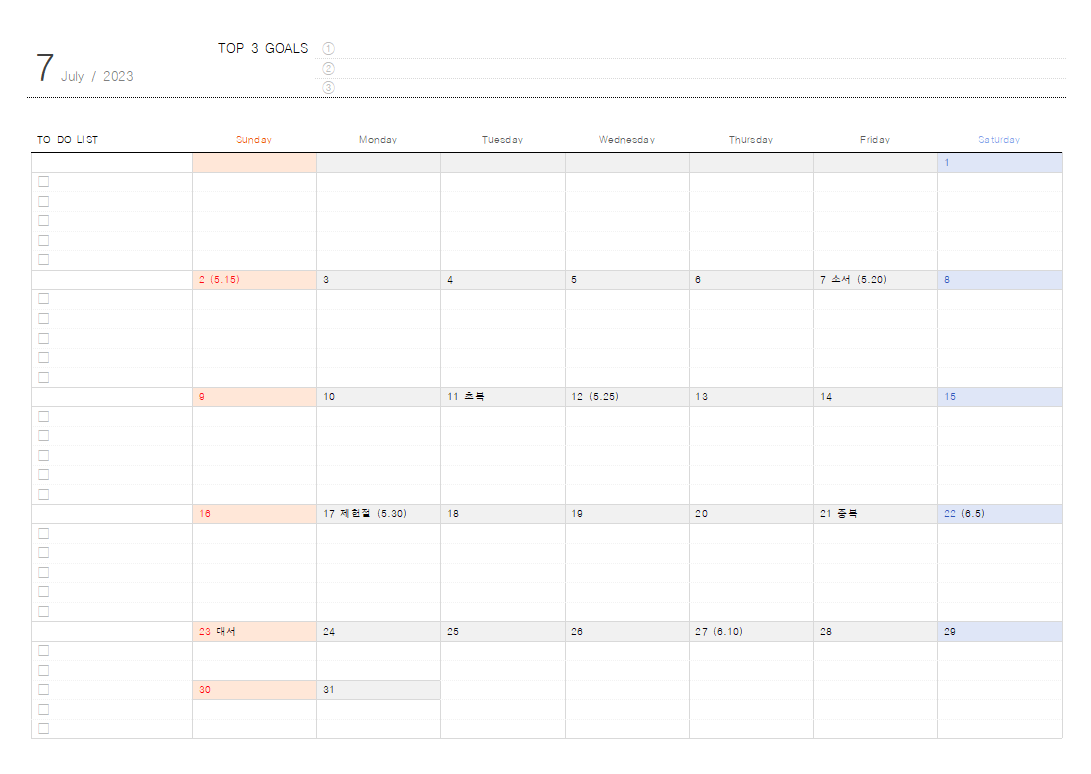Click the Friday column header

pos(875,140)
